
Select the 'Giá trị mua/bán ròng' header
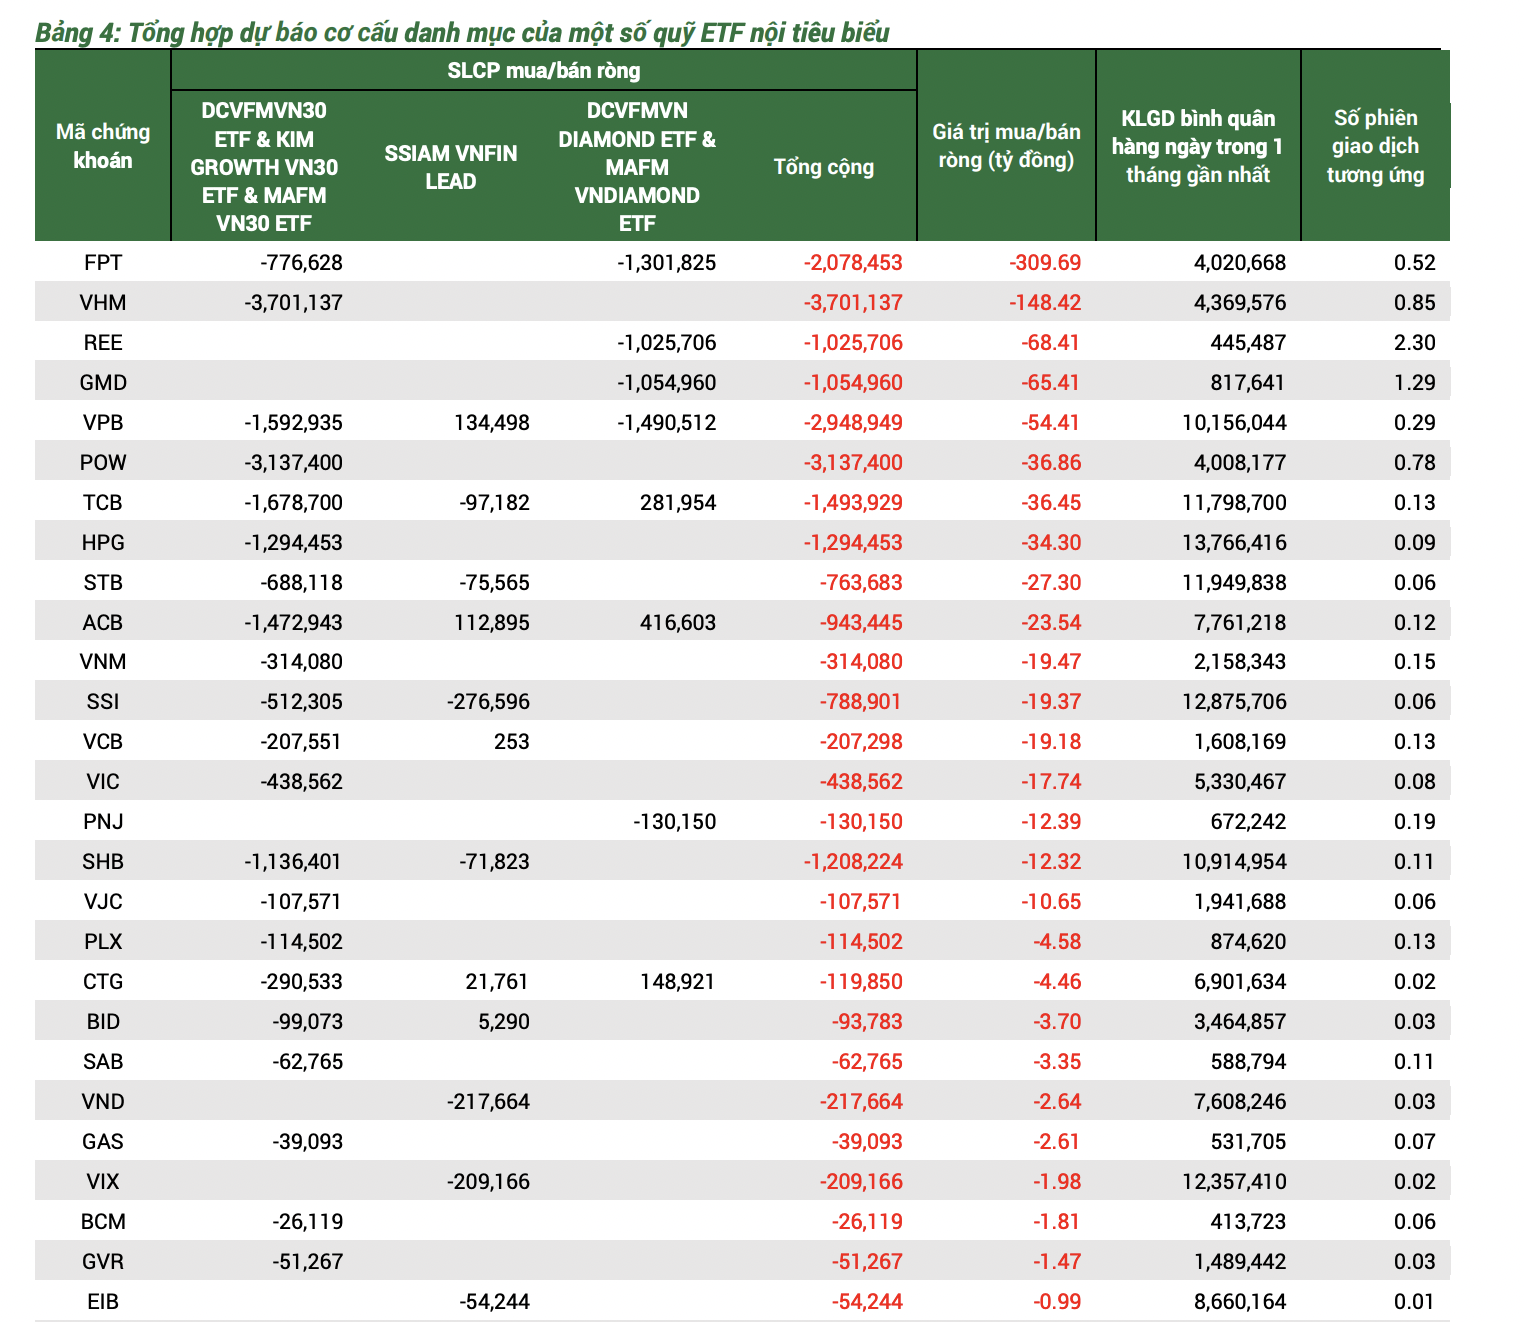[x=1006, y=146]
